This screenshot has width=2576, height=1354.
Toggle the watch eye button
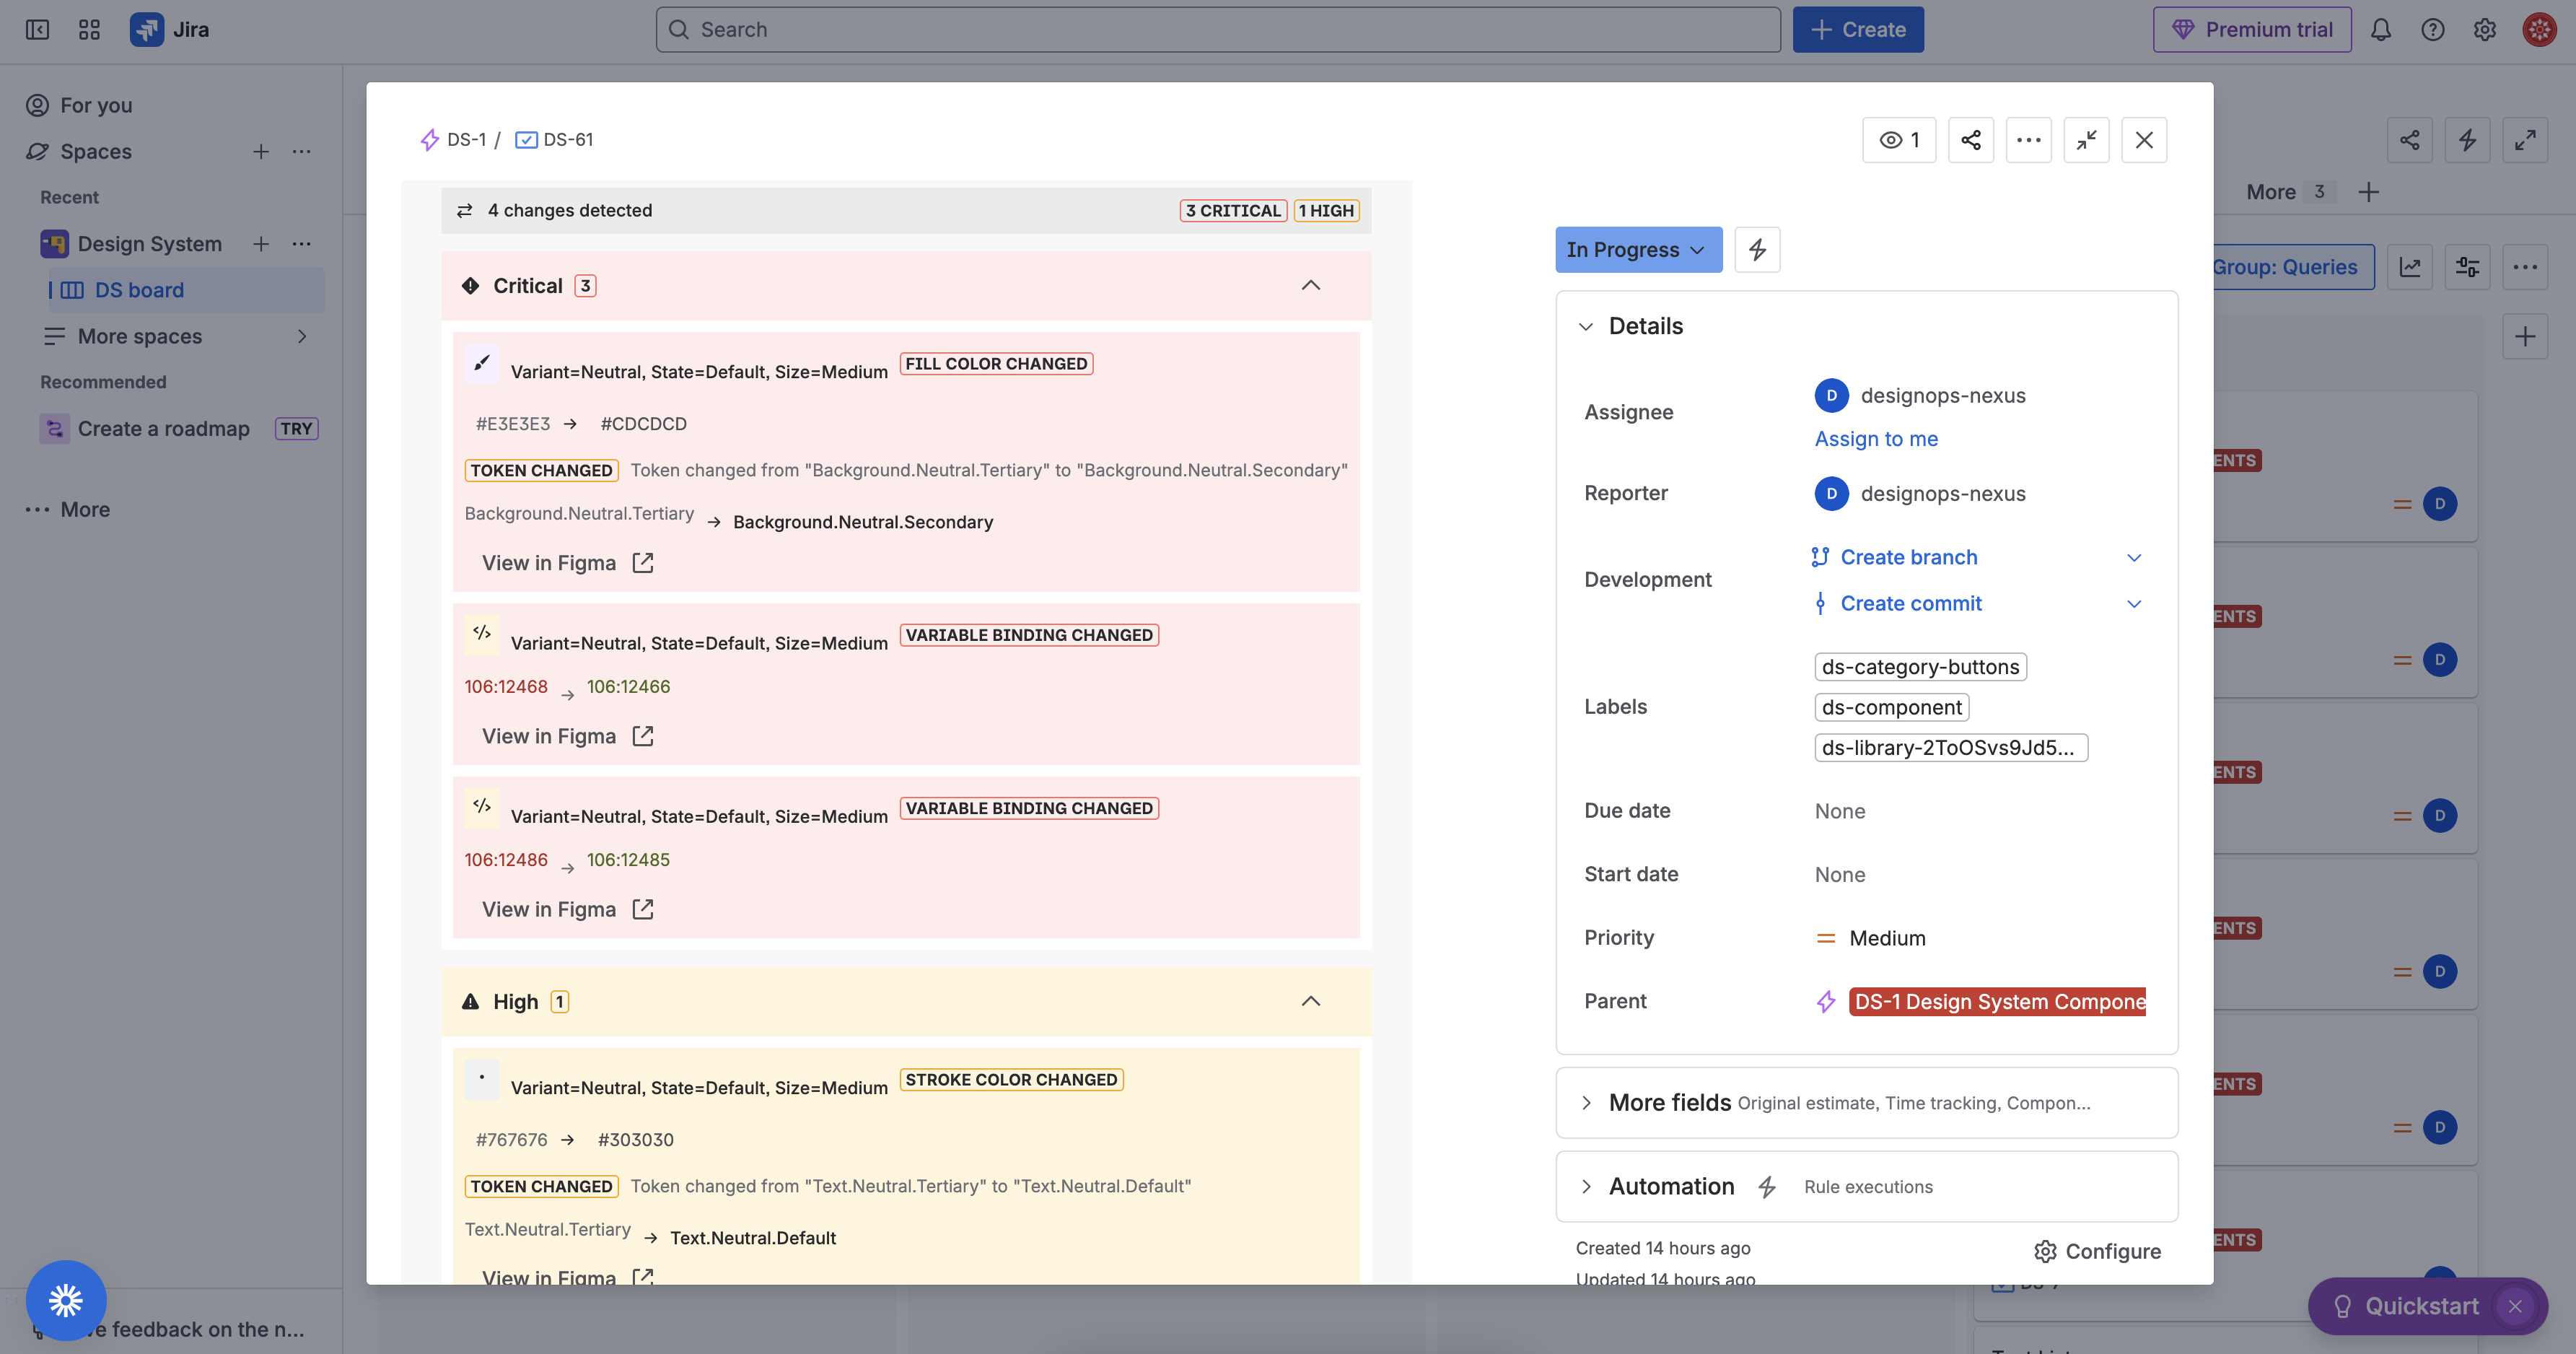pos(1898,140)
